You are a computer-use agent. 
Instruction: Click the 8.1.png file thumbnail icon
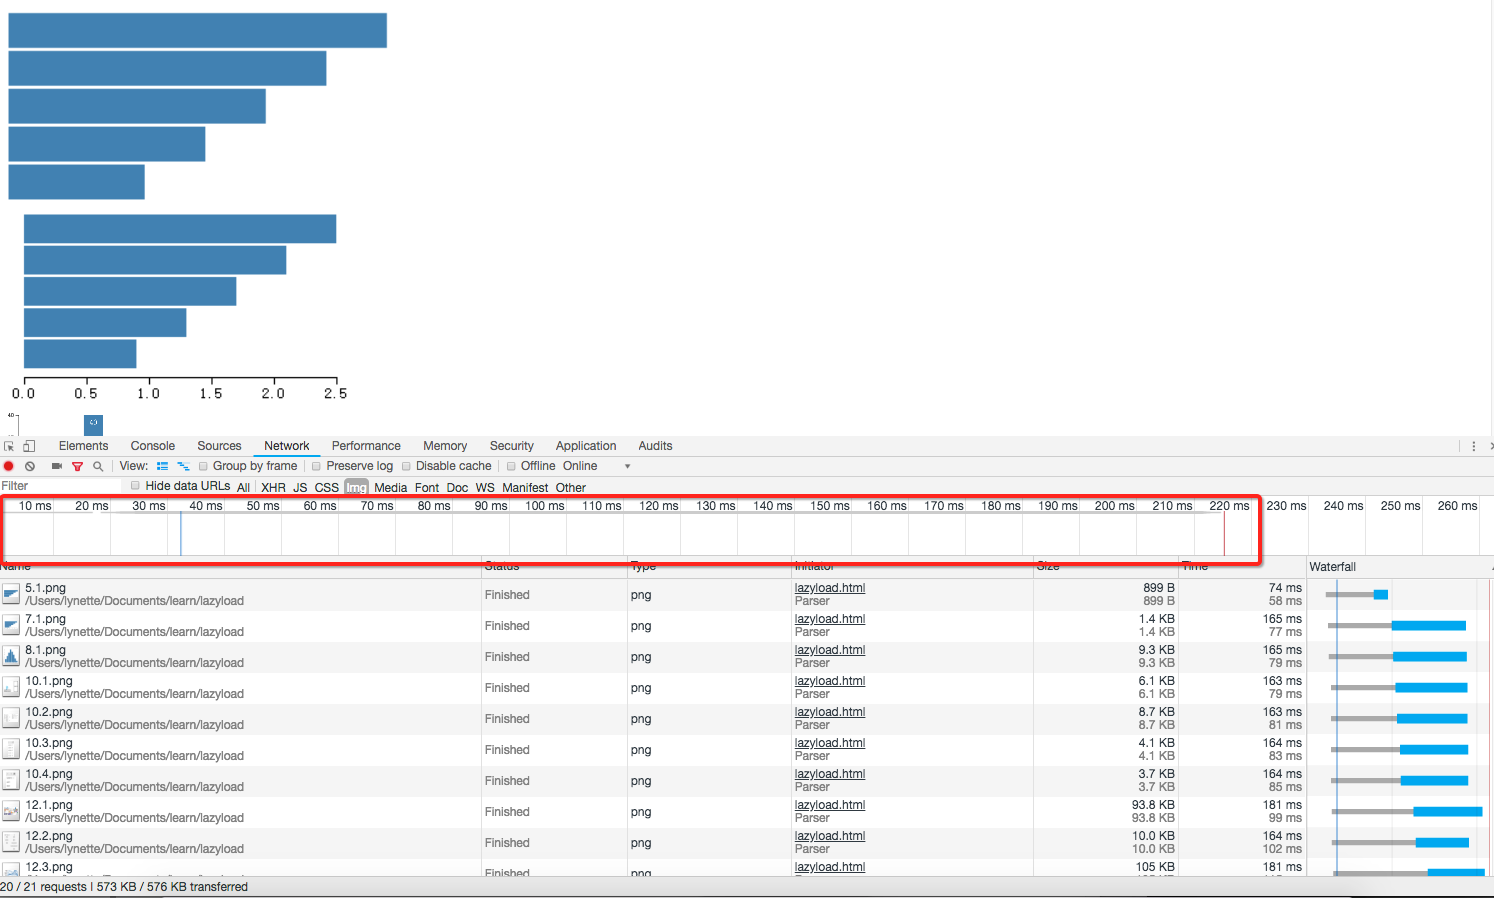(x=11, y=657)
